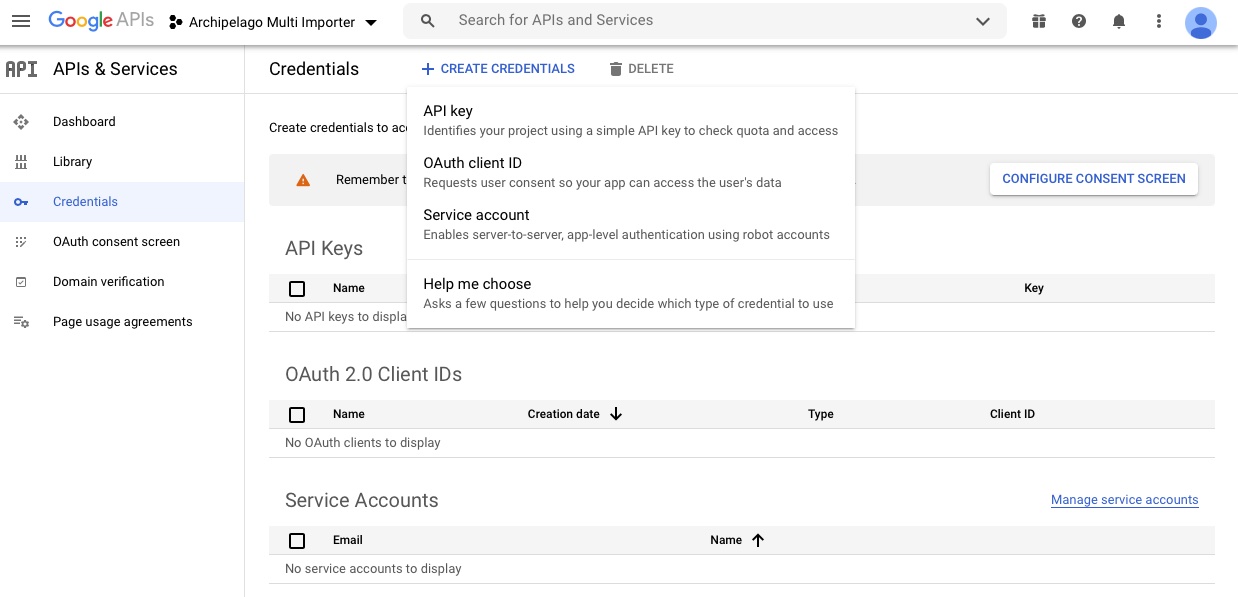Open the three-dot more options menu

pyautogui.click(x=1159, y=21)
